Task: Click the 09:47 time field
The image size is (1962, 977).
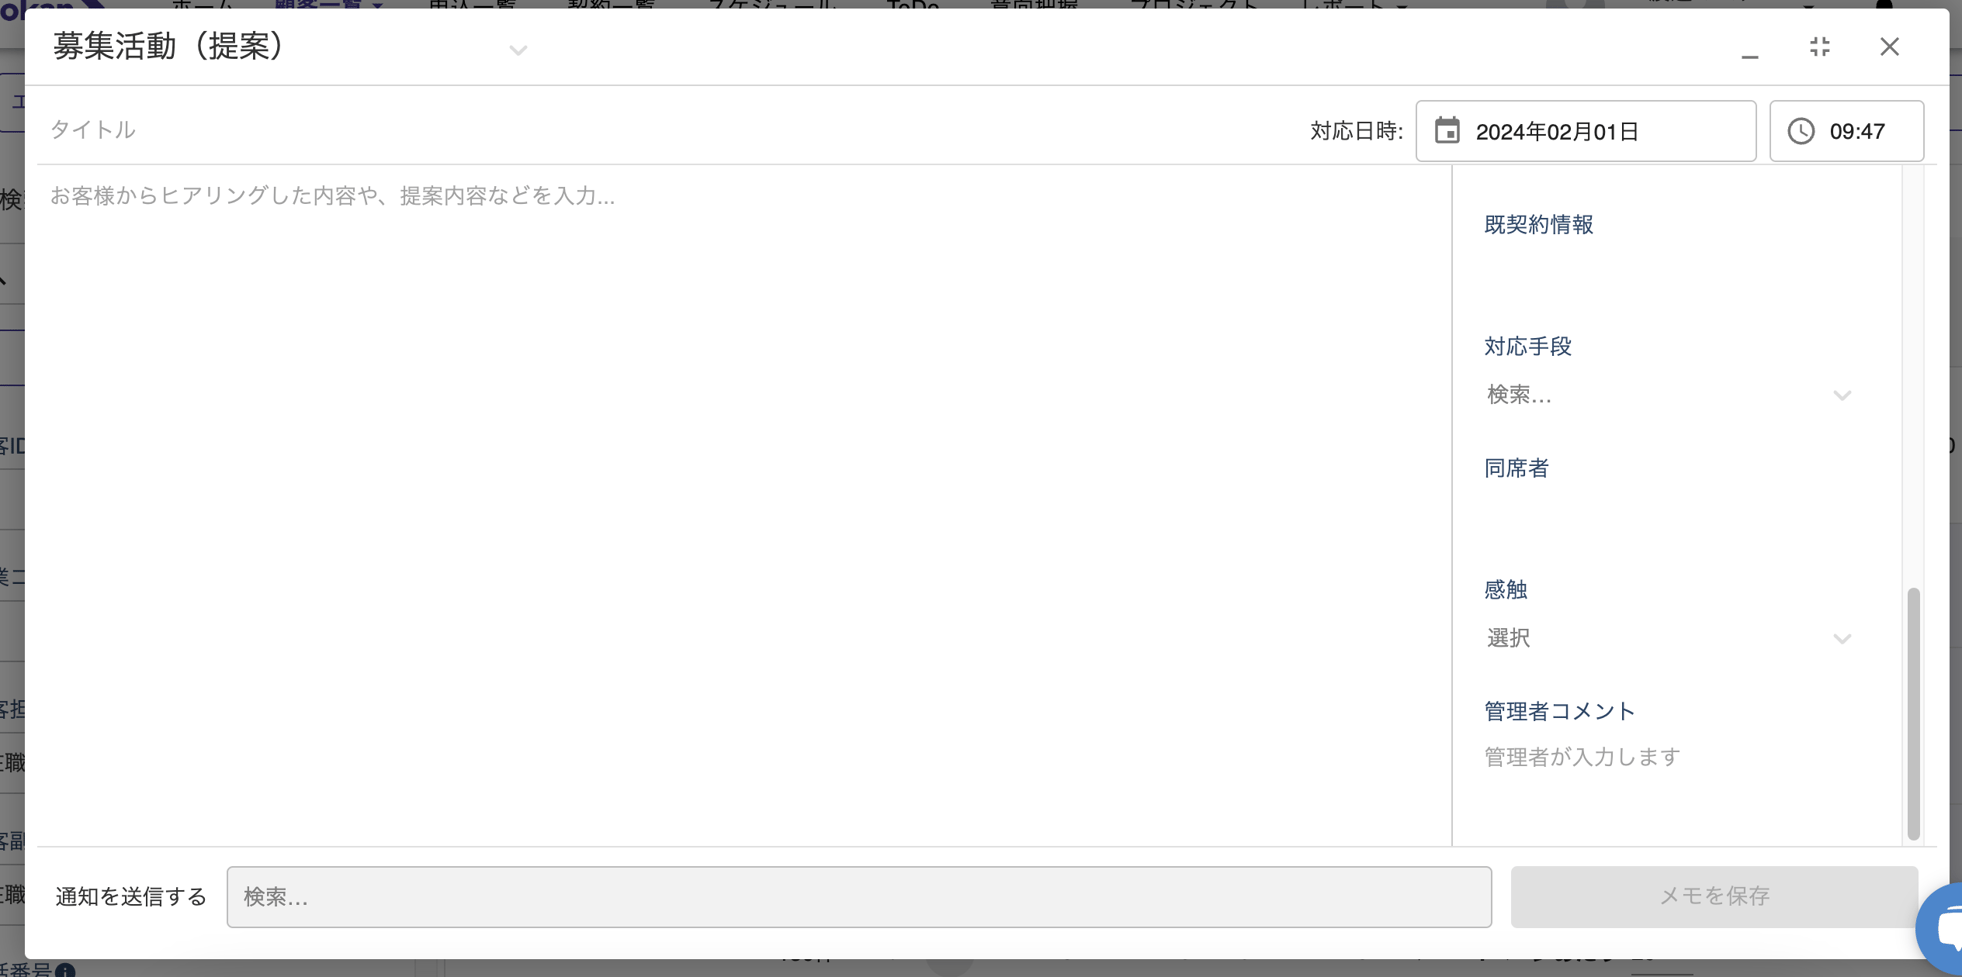Action: click(x=1858, y=131)
